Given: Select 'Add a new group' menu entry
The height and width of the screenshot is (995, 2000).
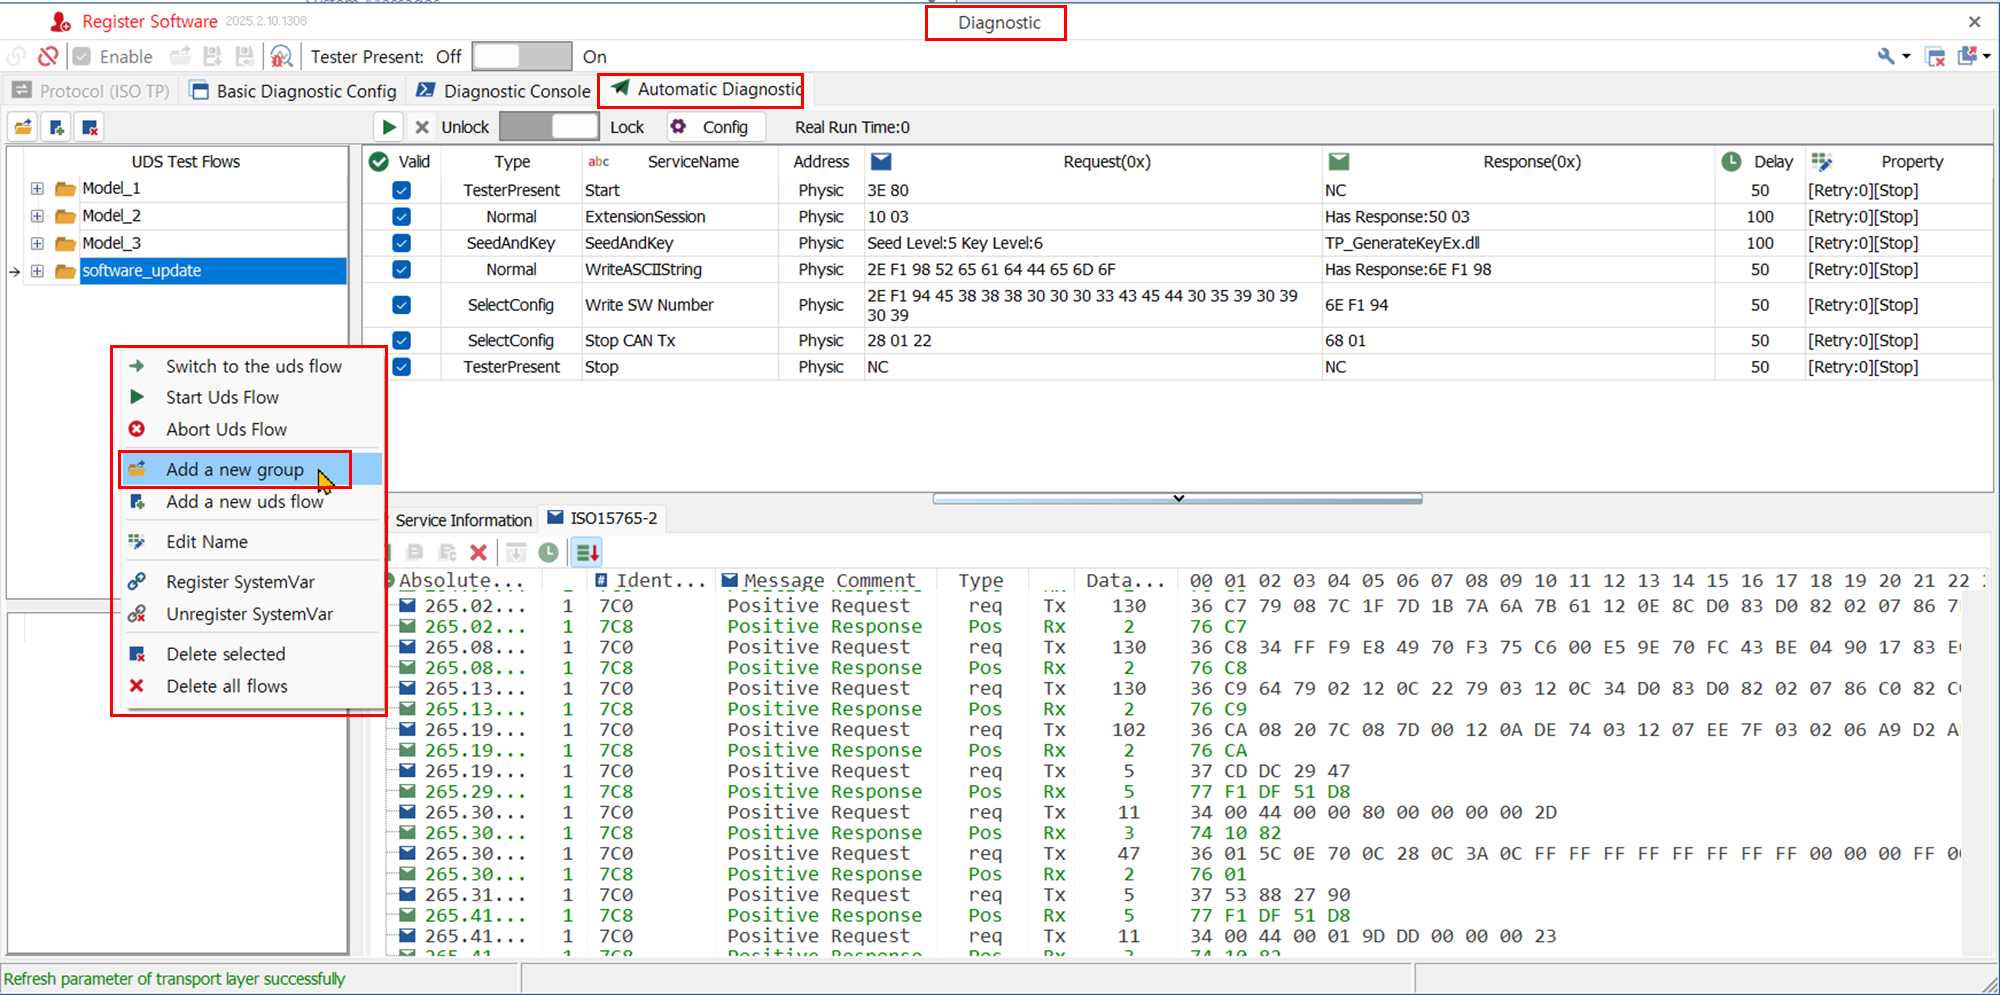Looking at the screenshot, I should click(249, 469).
